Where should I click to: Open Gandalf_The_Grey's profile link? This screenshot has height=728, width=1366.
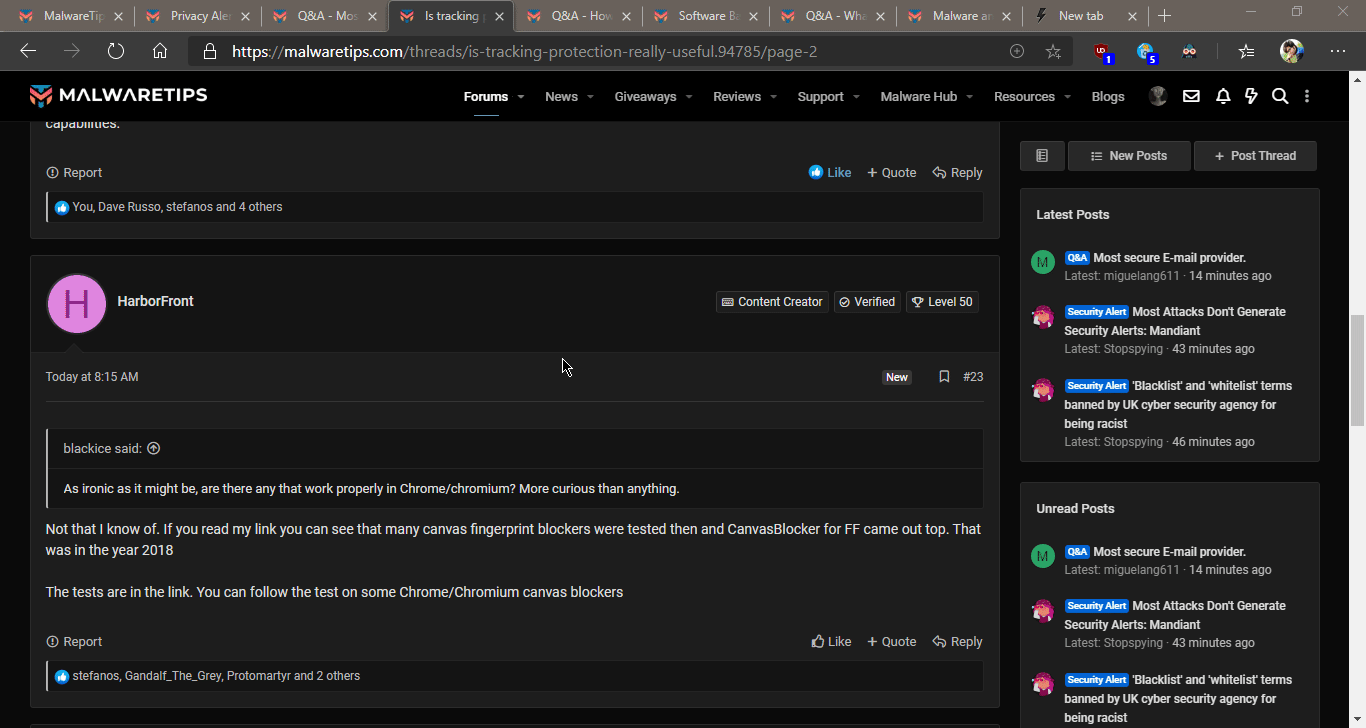click(172, 676)
